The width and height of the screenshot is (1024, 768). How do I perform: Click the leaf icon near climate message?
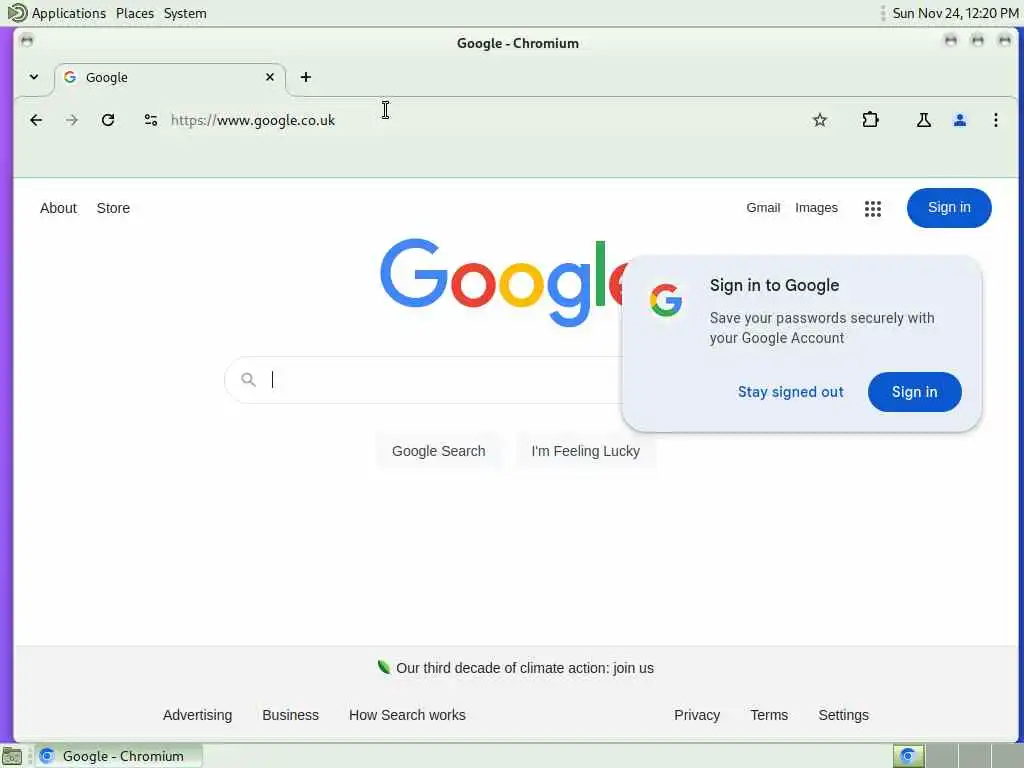(384, 667)
